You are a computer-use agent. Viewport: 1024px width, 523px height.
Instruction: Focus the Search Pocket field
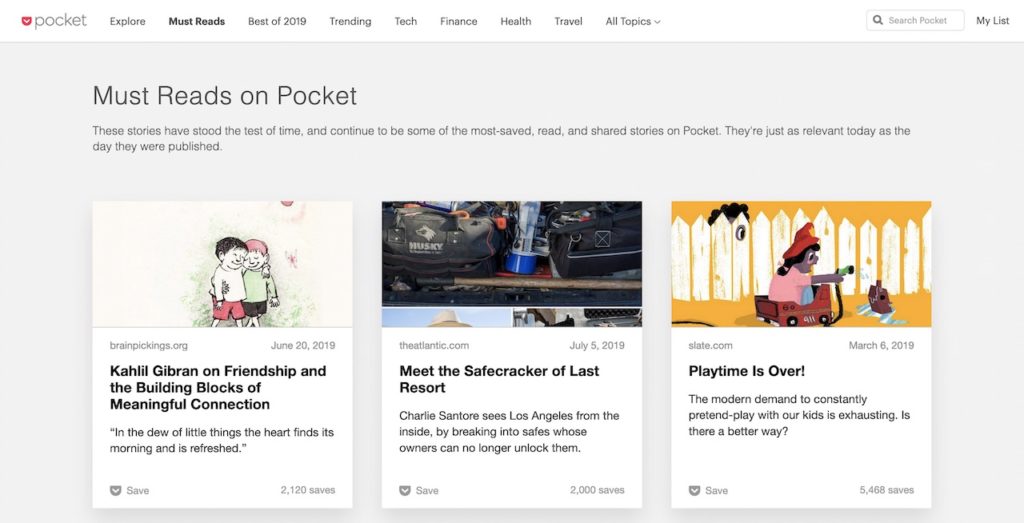coord(922,20)
